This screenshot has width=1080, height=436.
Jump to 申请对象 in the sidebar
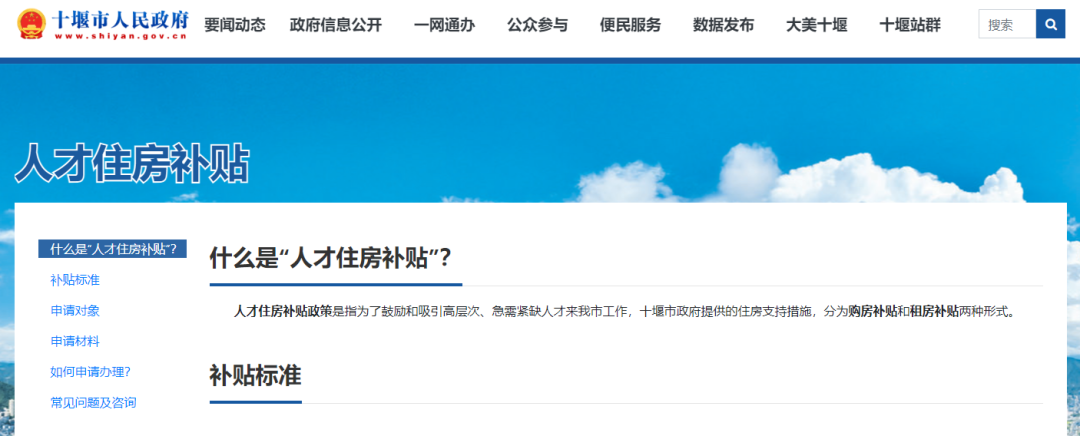click(x=75, y=311)
